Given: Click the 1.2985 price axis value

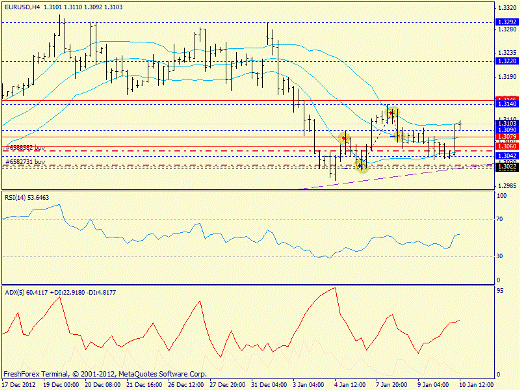Looking at the screenshot, I should click(507, 185).
